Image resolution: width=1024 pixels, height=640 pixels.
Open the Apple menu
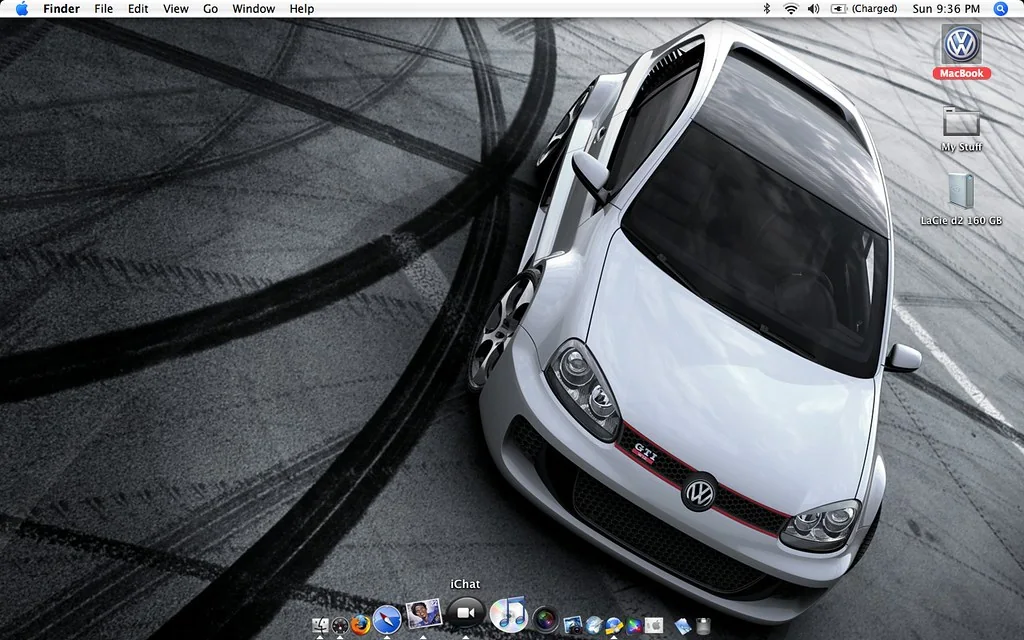[x=22, y=8]
